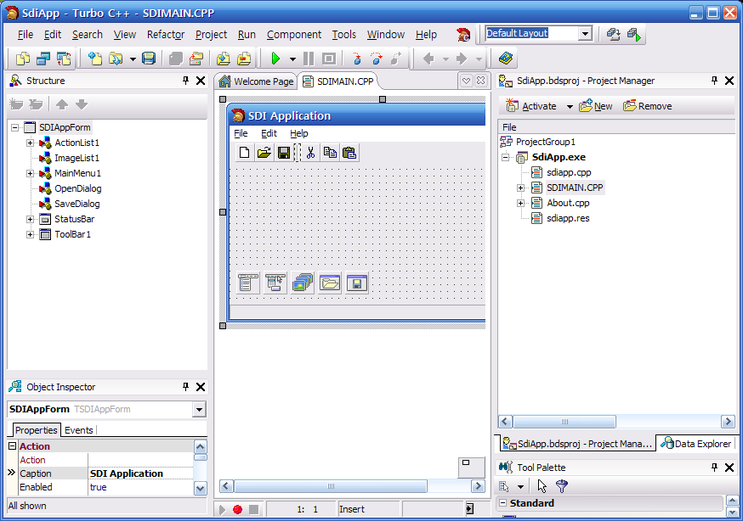This screenshot has width=743, height=521.
Task: Select the ImageList component icon on the form
Action: (303, 283)
